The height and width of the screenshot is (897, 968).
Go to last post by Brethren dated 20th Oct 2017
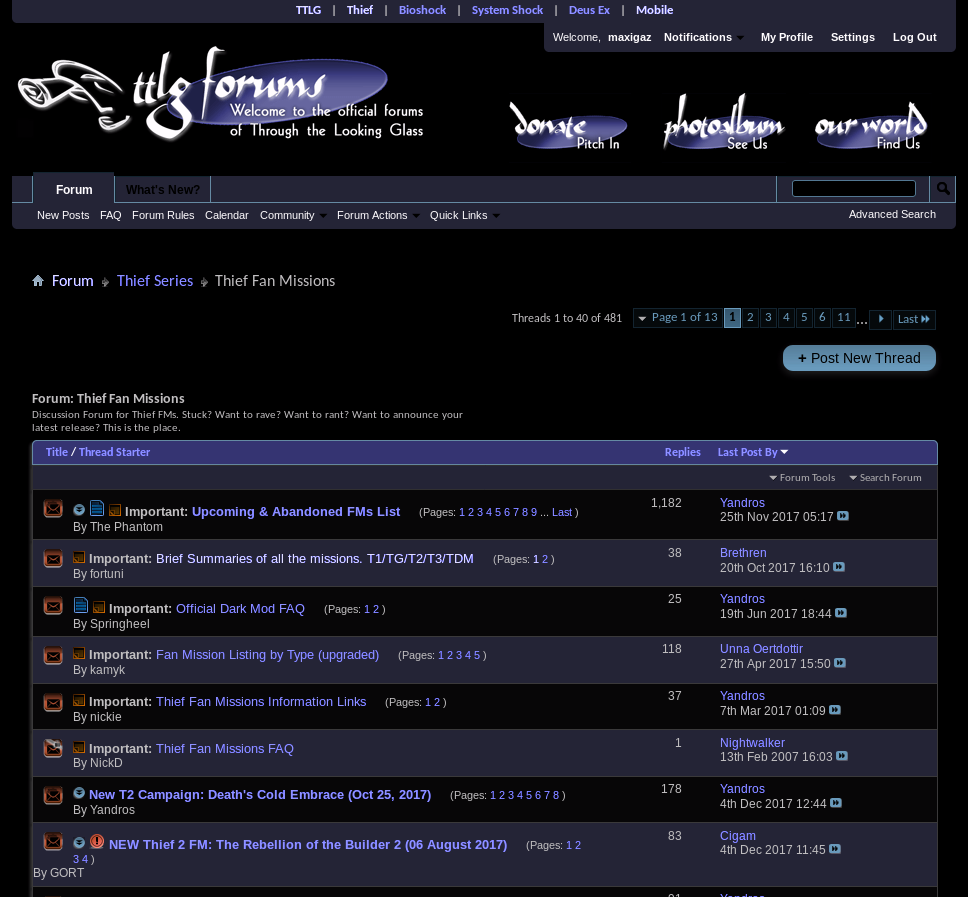click(839, 567)
